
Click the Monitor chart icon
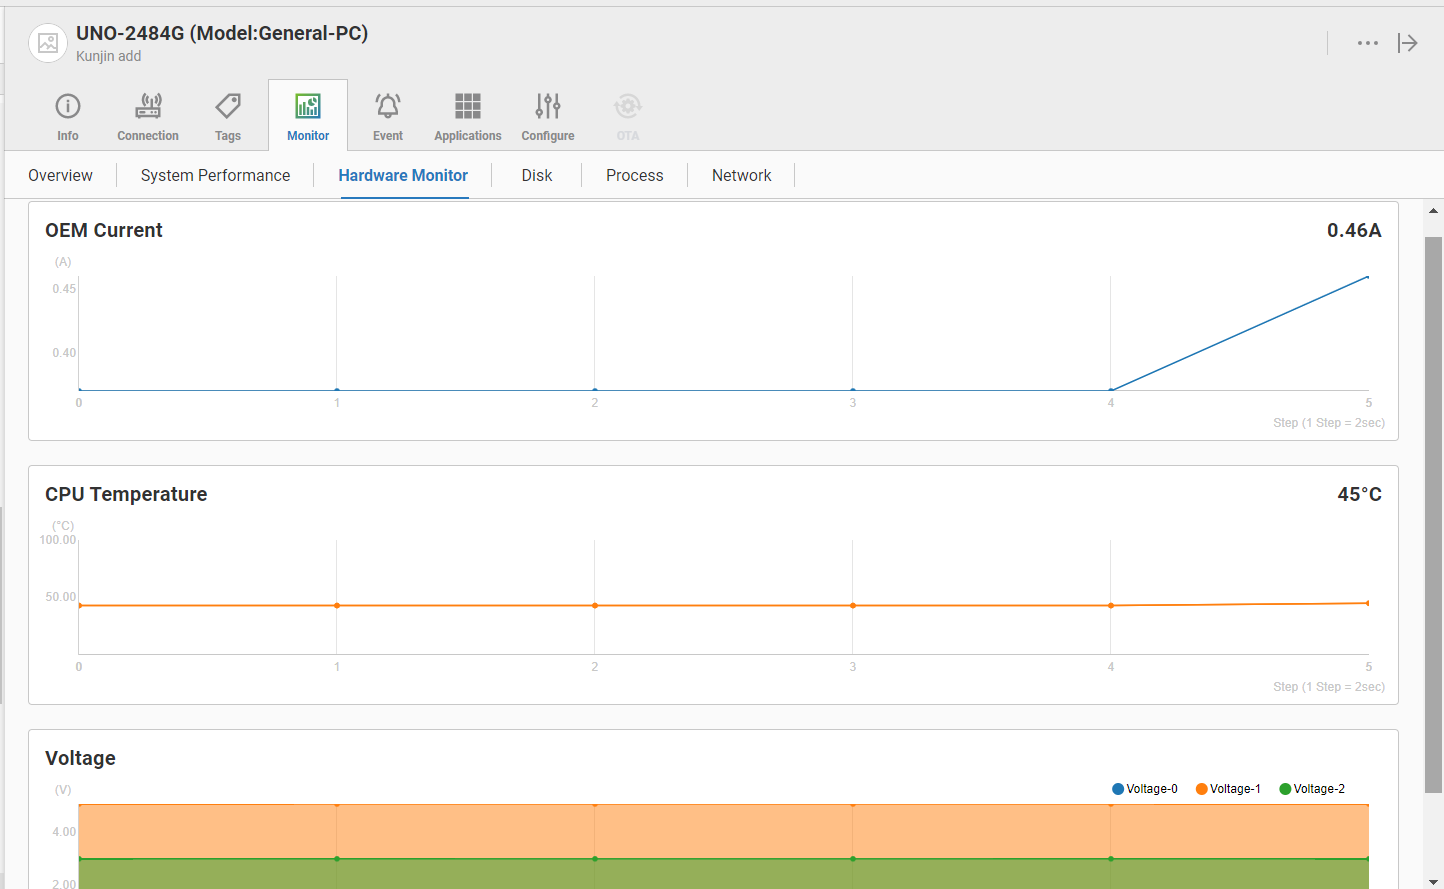click(308, 106)
